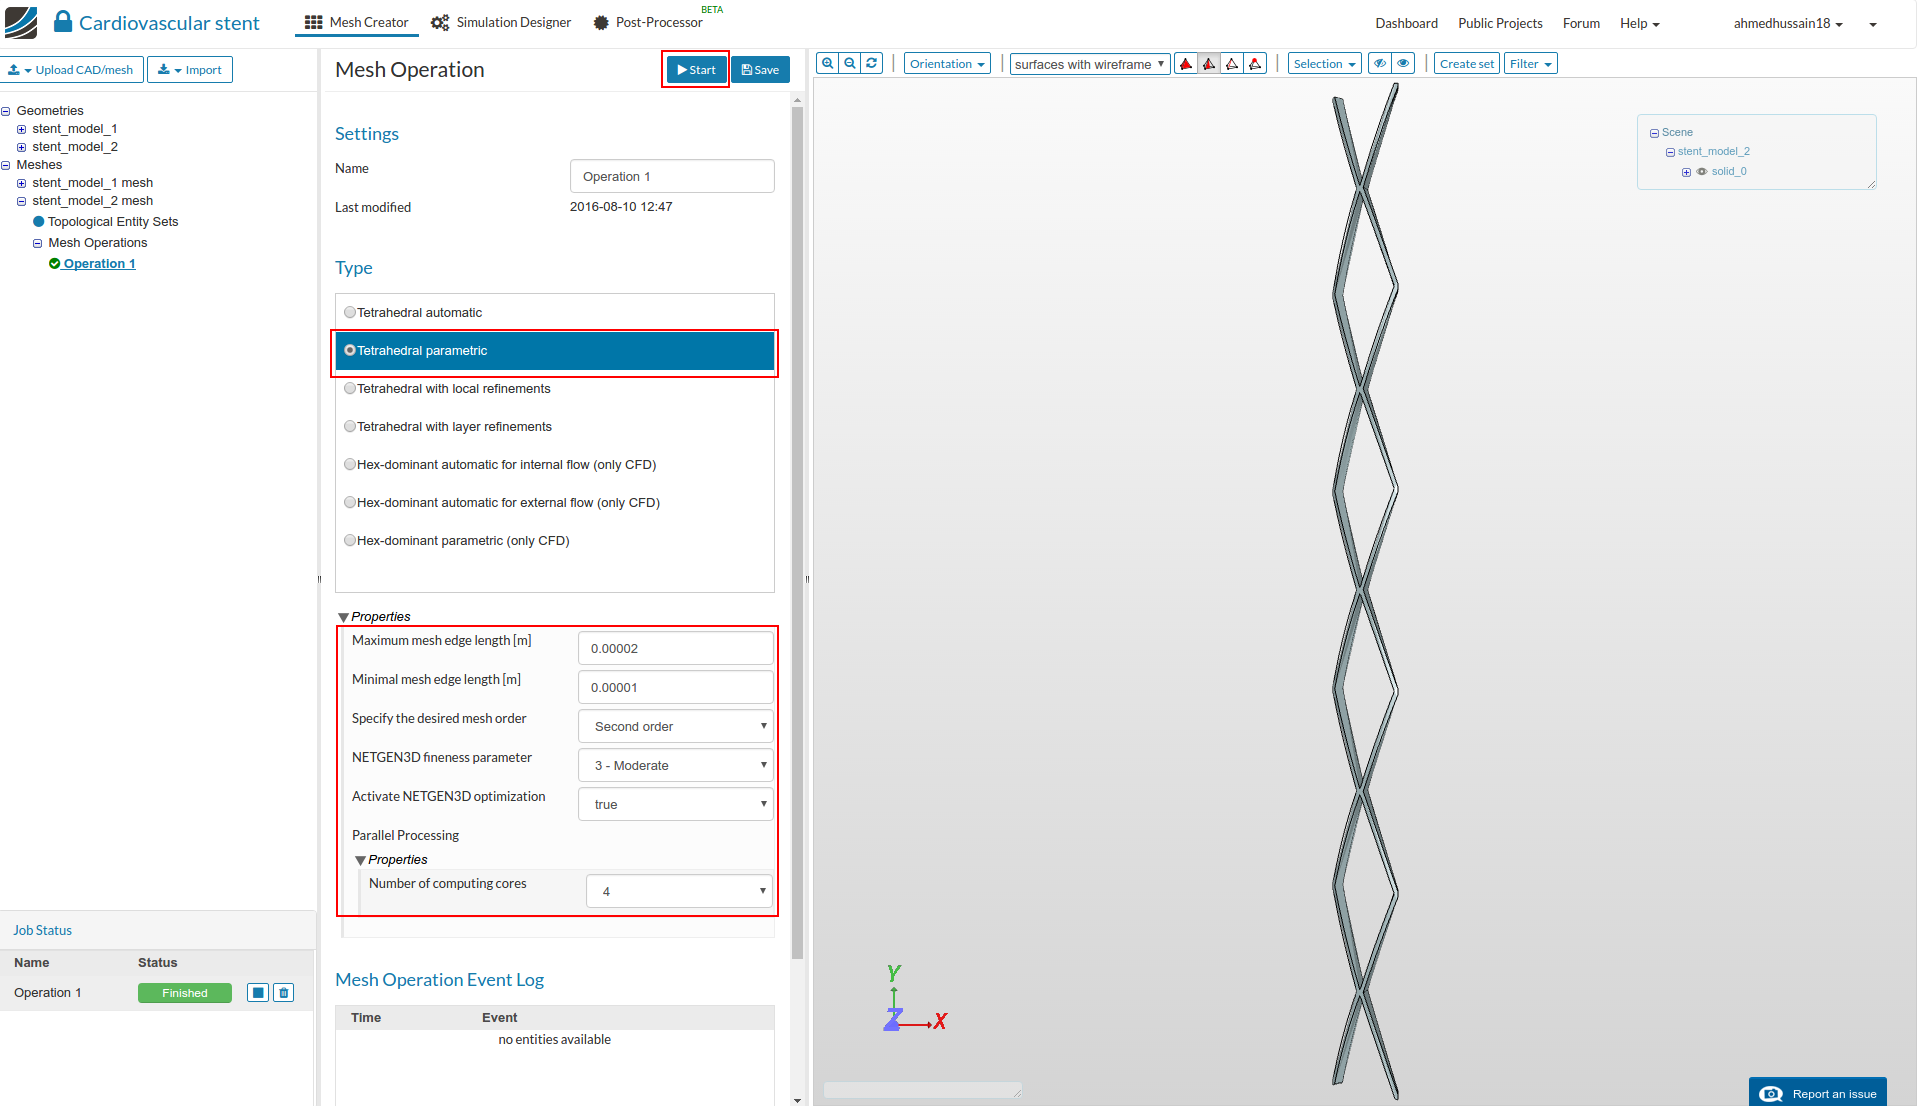Toggle visibility of solid_0 in Scene tree
Screen dimensions: 1917x1106
click(1702, 172)
